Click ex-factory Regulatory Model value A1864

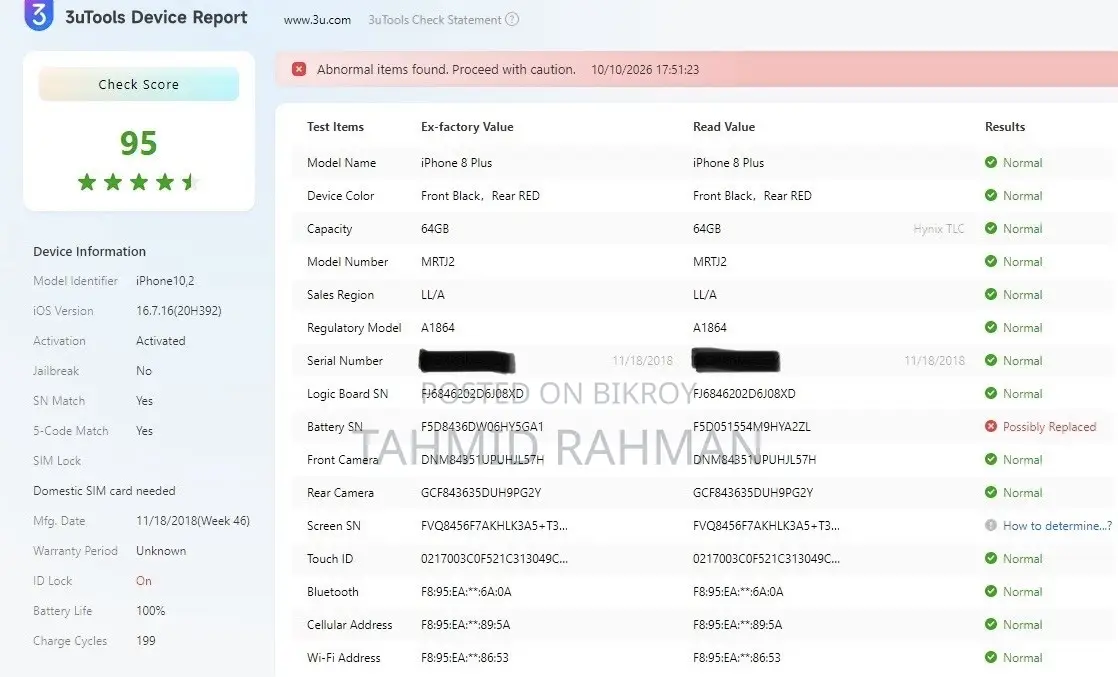438,327
